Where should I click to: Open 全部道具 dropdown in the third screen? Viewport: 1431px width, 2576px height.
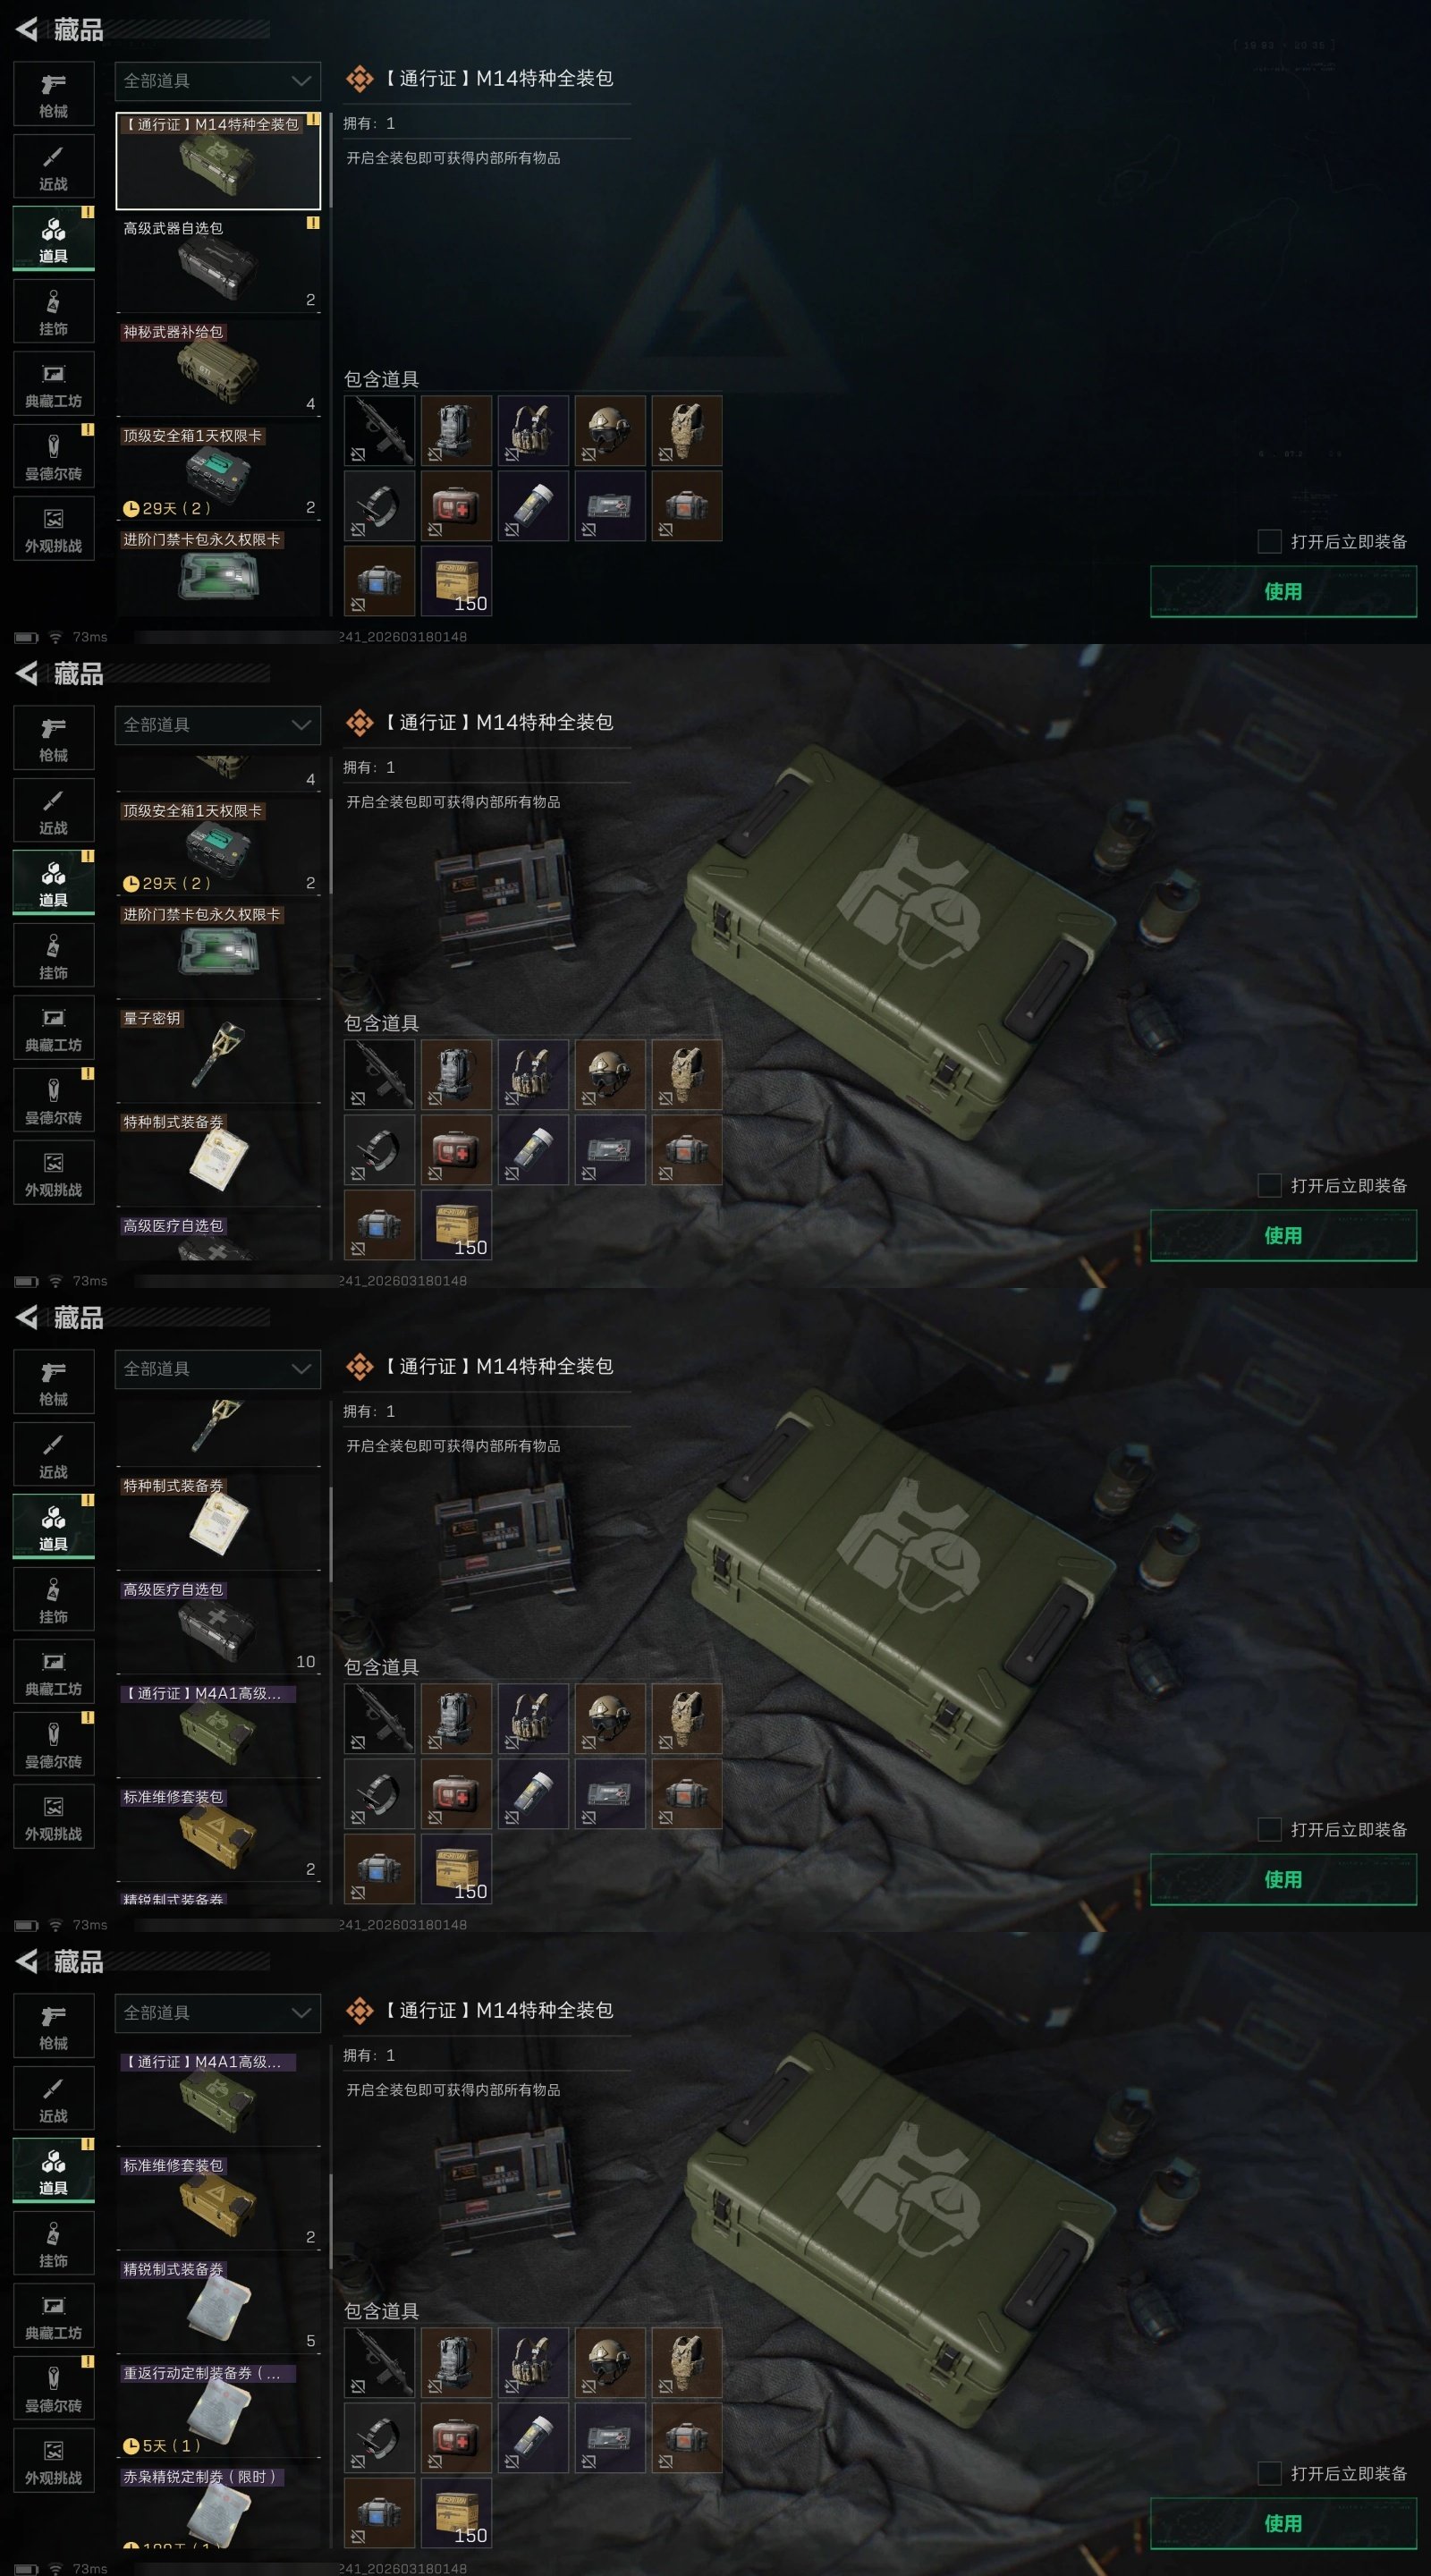pyautogui.click(x=218, y=1369)
